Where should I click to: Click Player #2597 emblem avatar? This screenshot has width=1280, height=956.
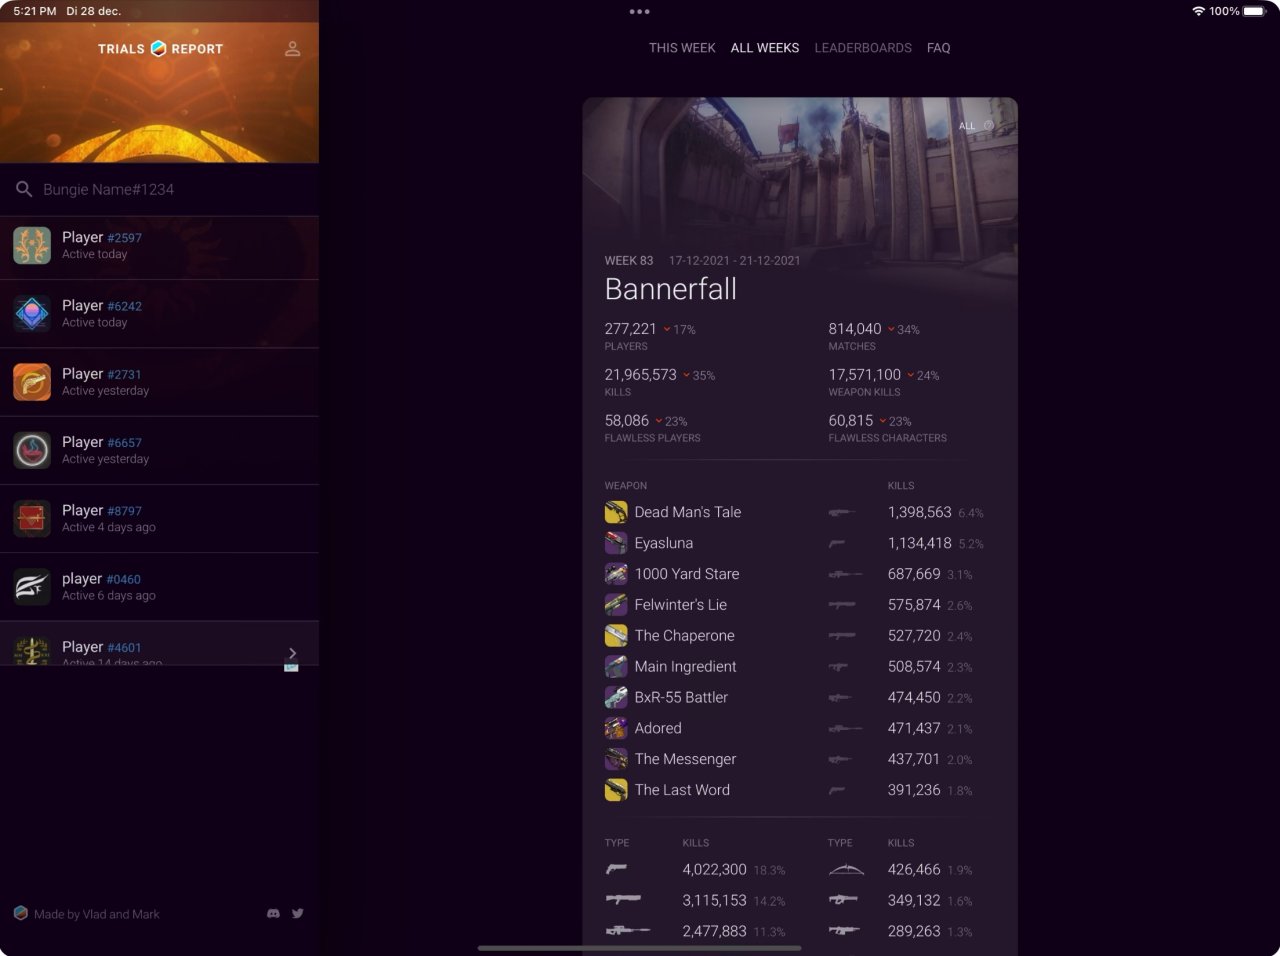pyautogui.click(x=32, y=246)
